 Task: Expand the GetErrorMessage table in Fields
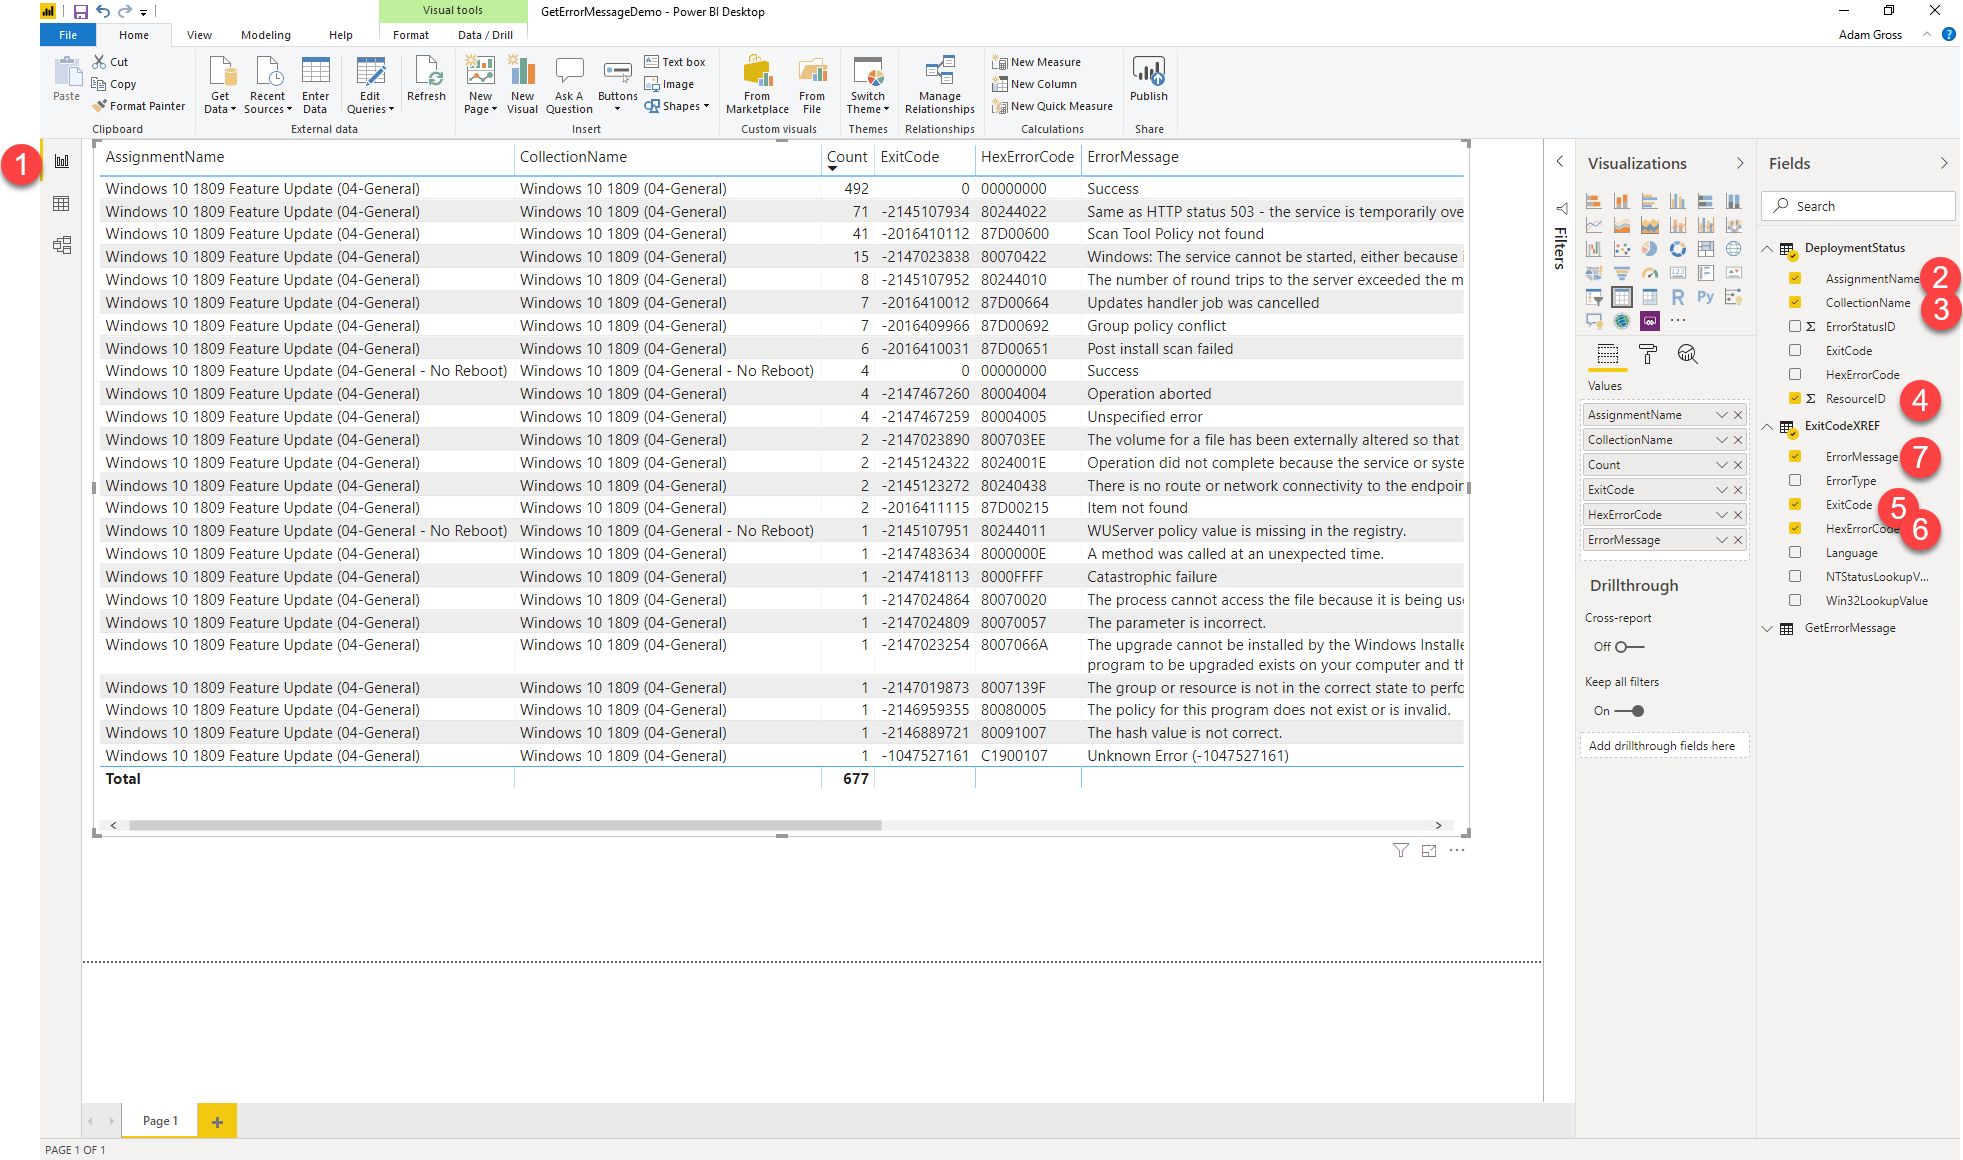click(x=1767, y=628)
